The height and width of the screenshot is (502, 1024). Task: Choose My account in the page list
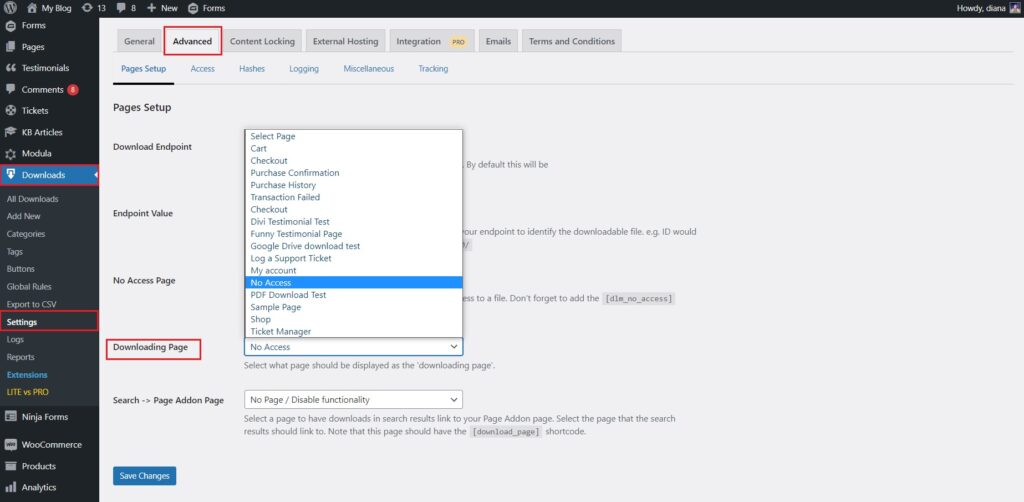pyautogui.click(x=353, y=270)
